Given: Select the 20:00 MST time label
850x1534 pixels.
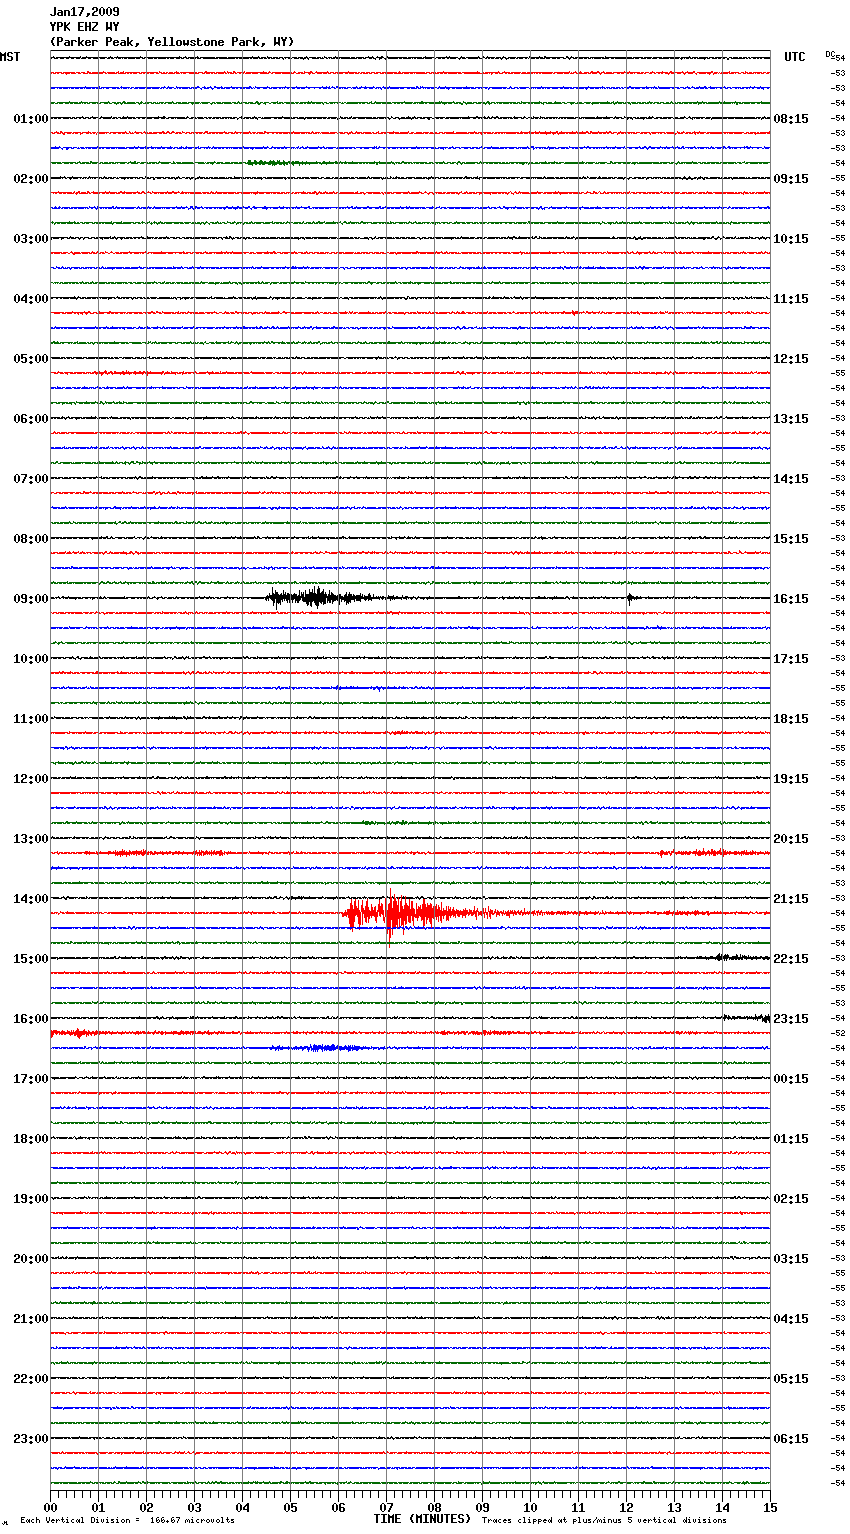Looking at the screenshot, I should 31,1259.
